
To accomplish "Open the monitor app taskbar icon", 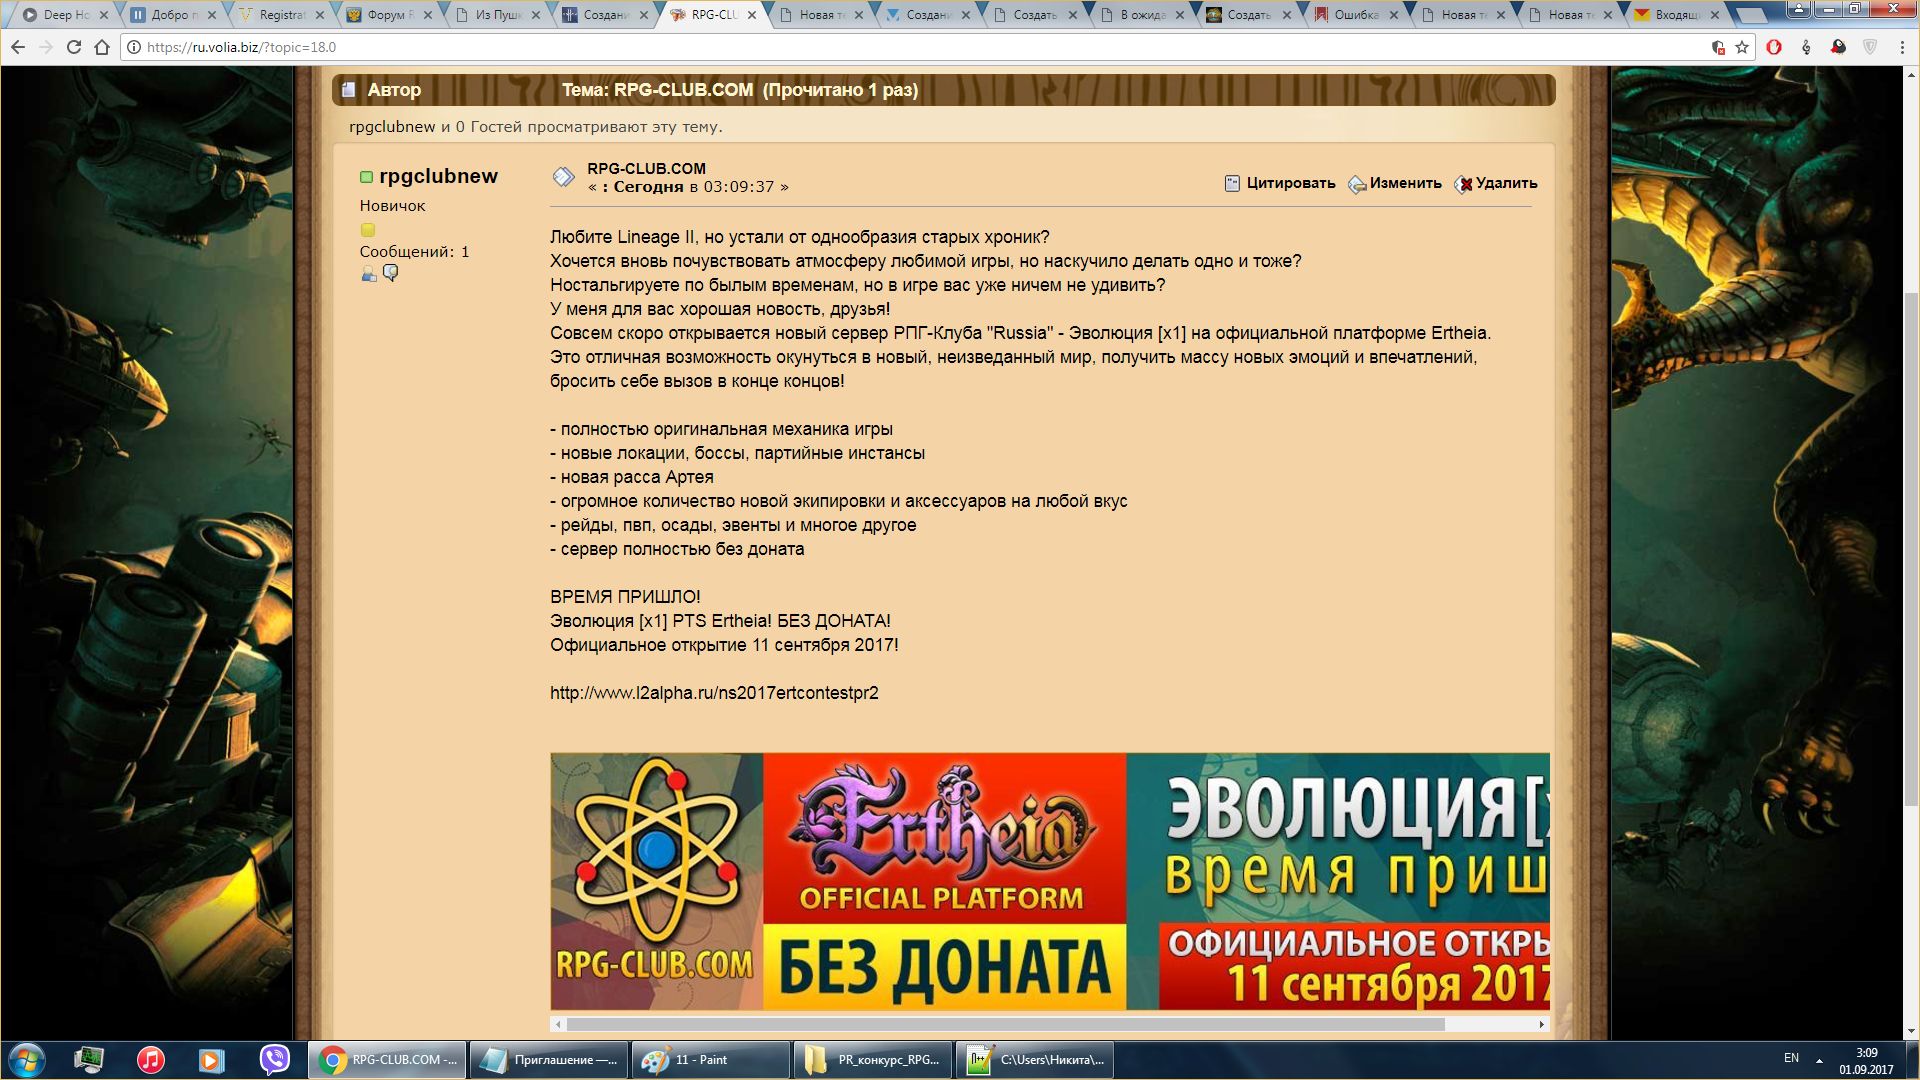I will pyautogui.click(x=88, y=1059).
